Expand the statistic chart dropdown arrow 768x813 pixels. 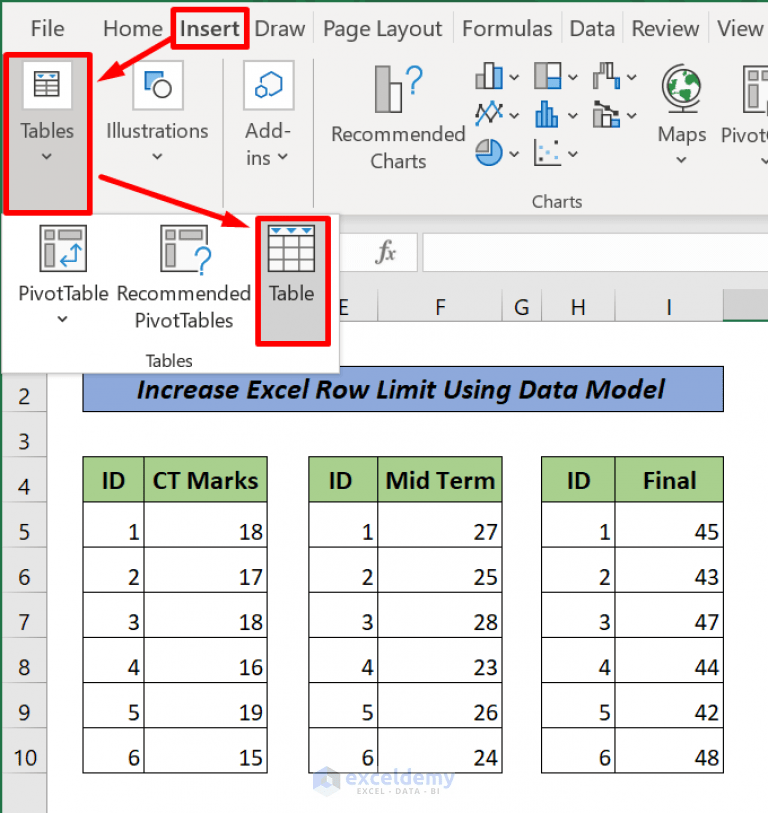pos(573,116)
